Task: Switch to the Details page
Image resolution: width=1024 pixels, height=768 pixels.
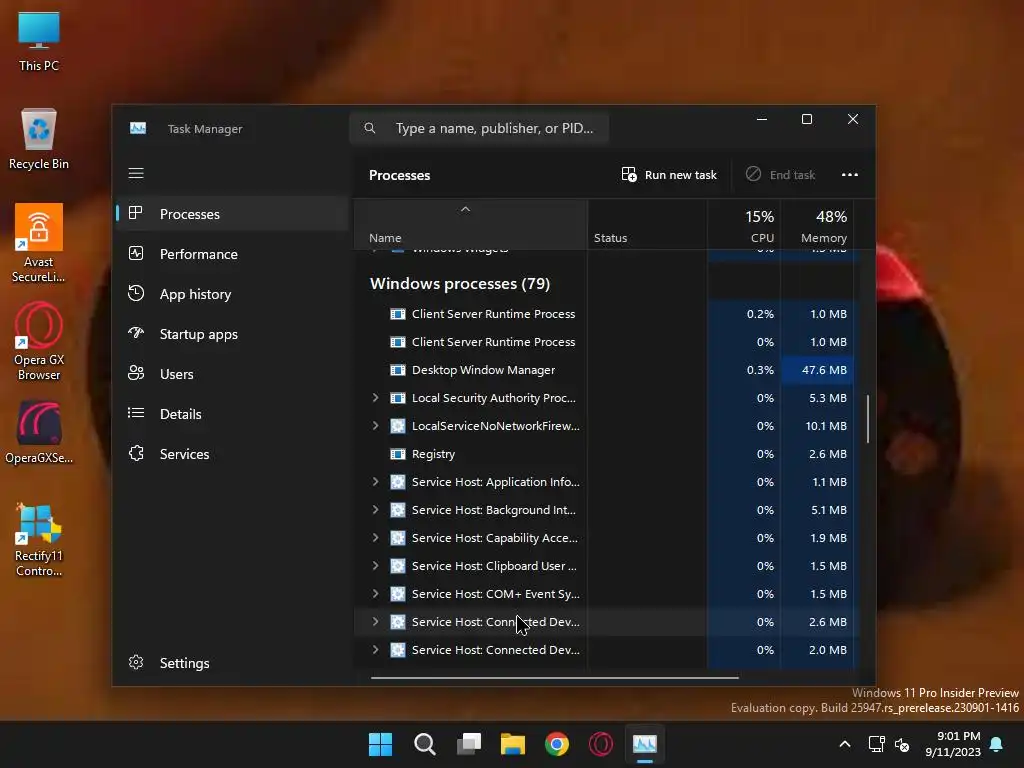Action: (x=232, y=414)
